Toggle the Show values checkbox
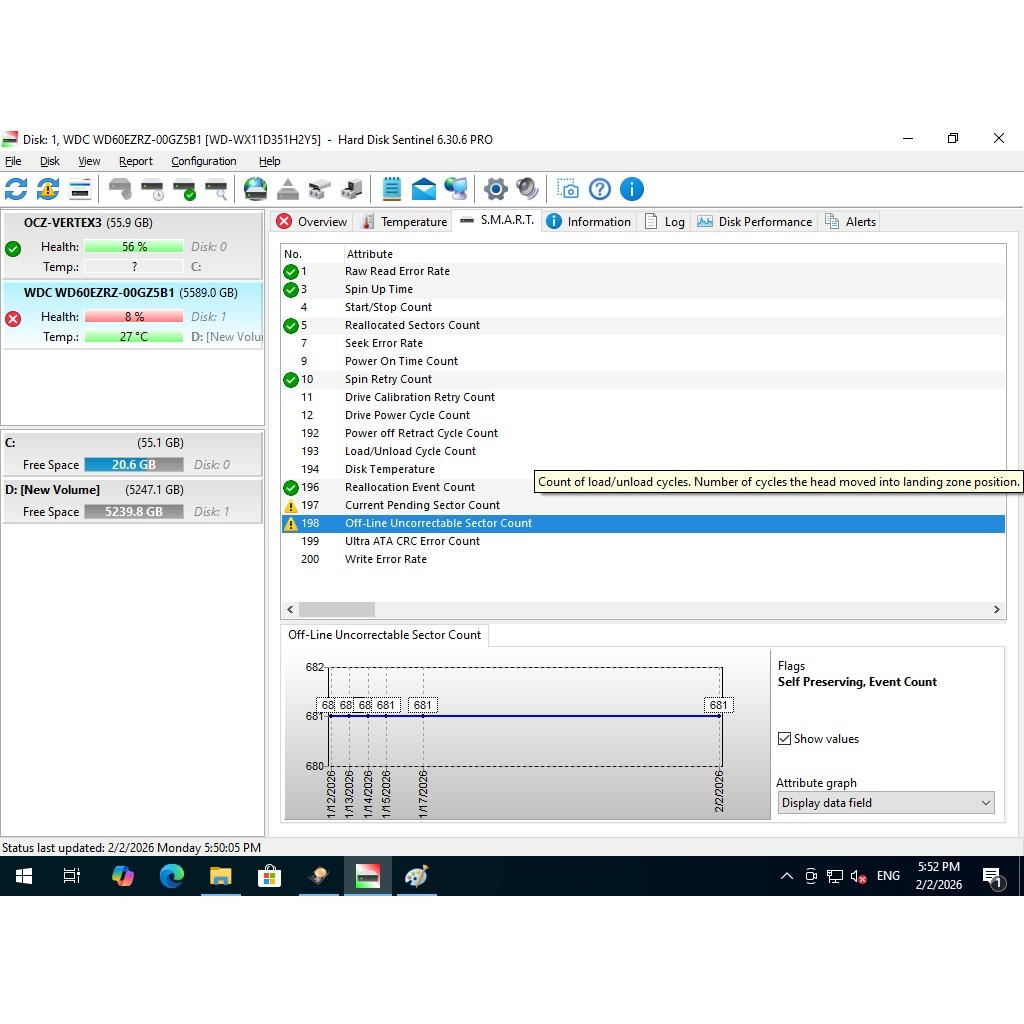1024x1024 pixels. 785,739
